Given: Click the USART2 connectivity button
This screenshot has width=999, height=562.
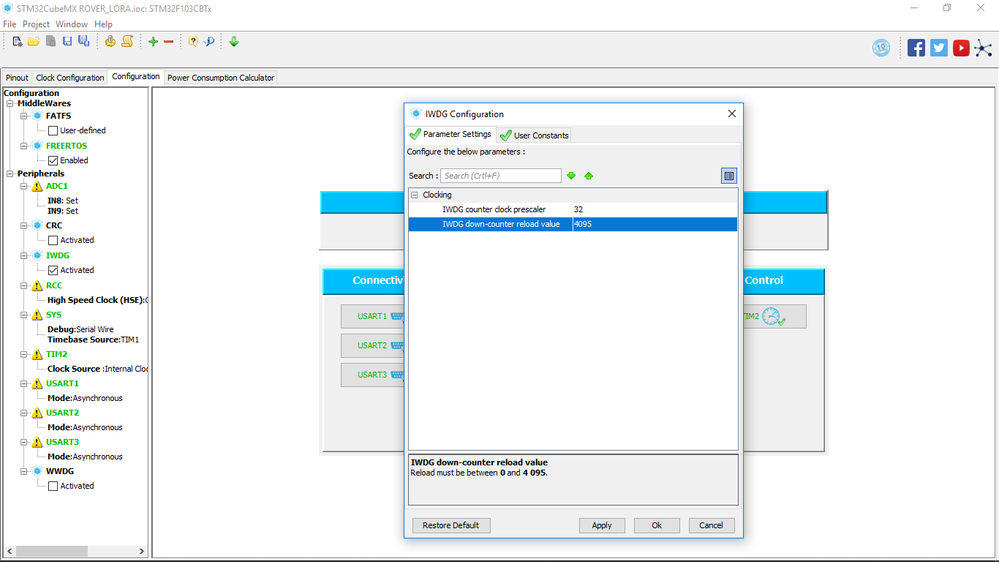Looking at the screenshot, I should coord(373,345).
